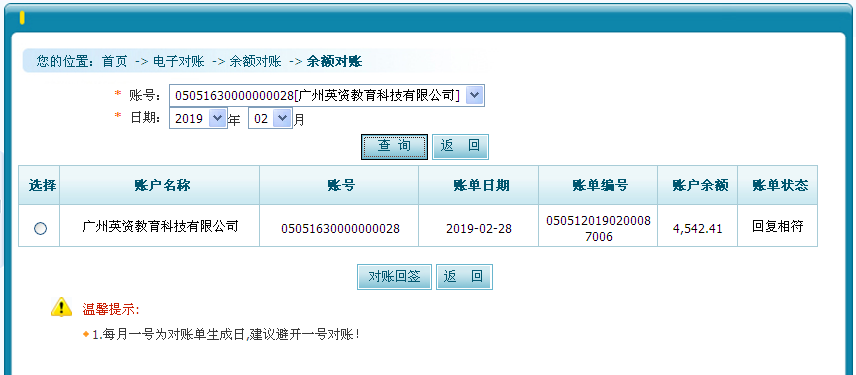Click the account name cell 广州英资教育科技有限公司

pyautogui.click(x=160, y=226)
